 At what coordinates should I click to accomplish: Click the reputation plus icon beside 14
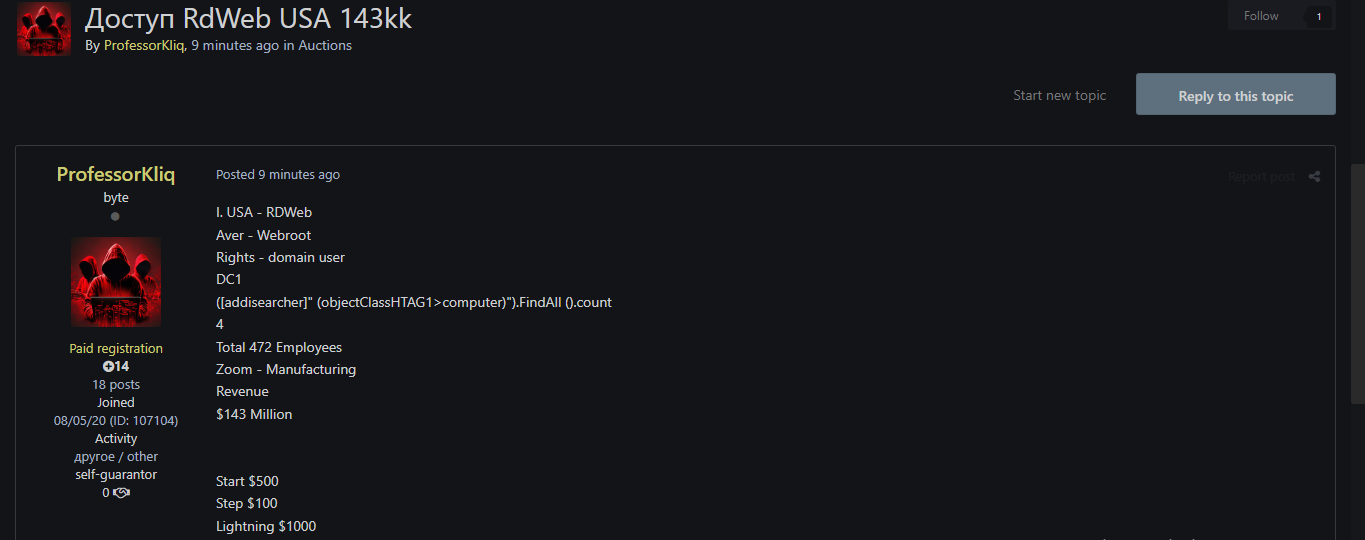[x=108, y=367]
